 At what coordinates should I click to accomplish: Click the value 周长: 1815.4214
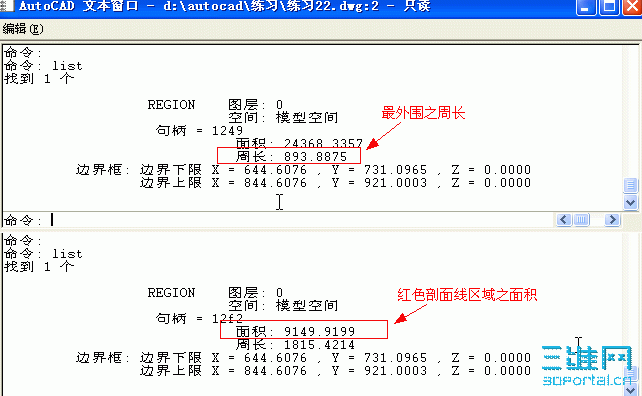click(295, 344)
